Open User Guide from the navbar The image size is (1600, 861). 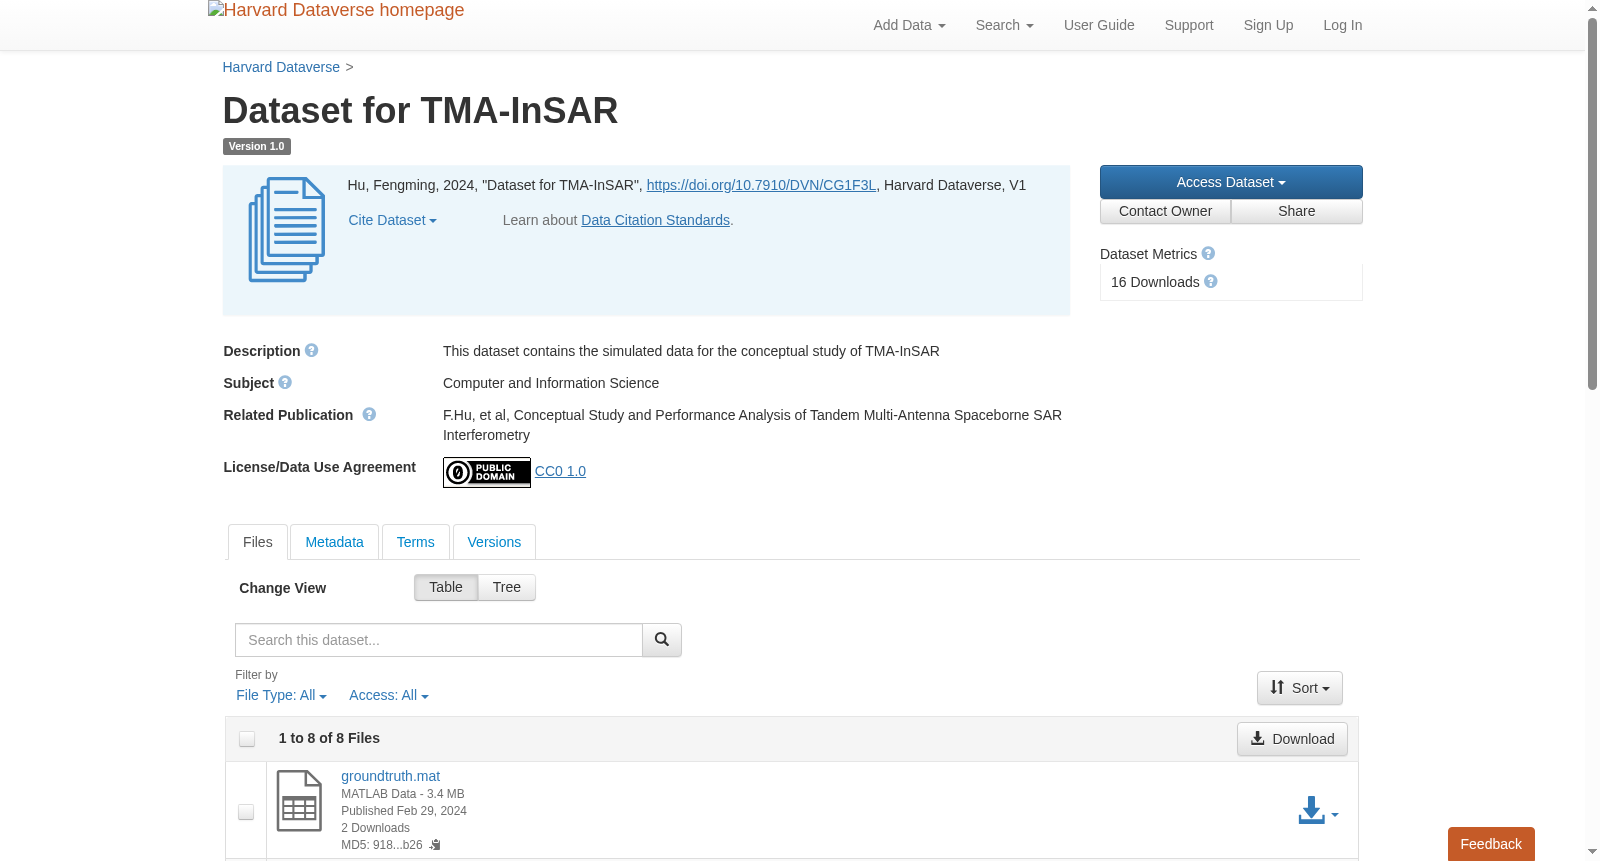(1099, 25)
